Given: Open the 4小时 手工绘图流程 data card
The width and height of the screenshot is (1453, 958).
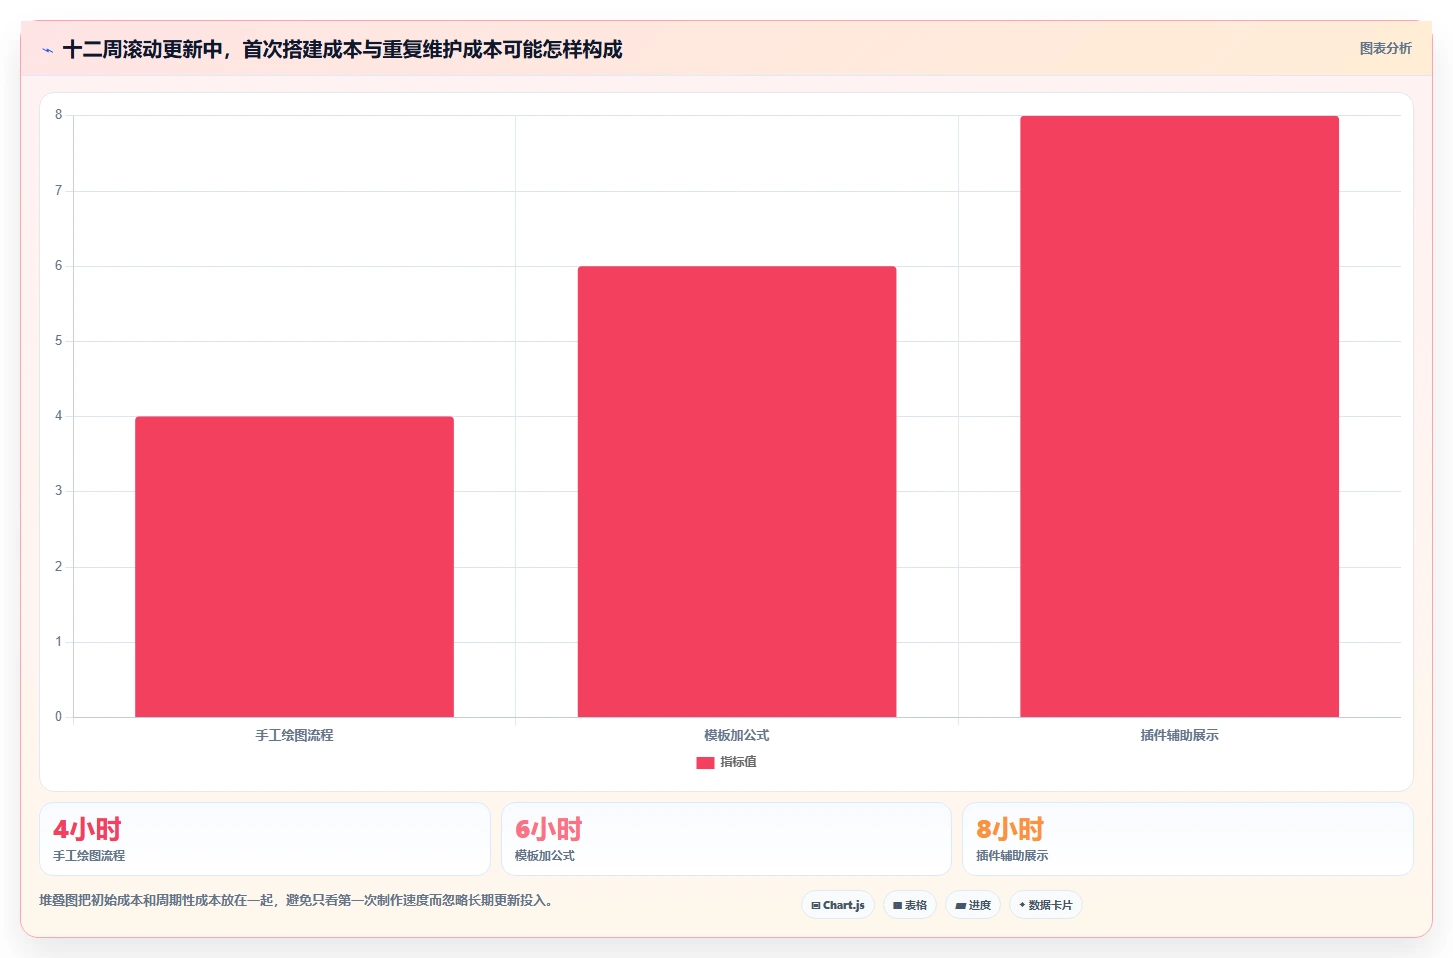Looking at the screenshot, I should (265, 839).
